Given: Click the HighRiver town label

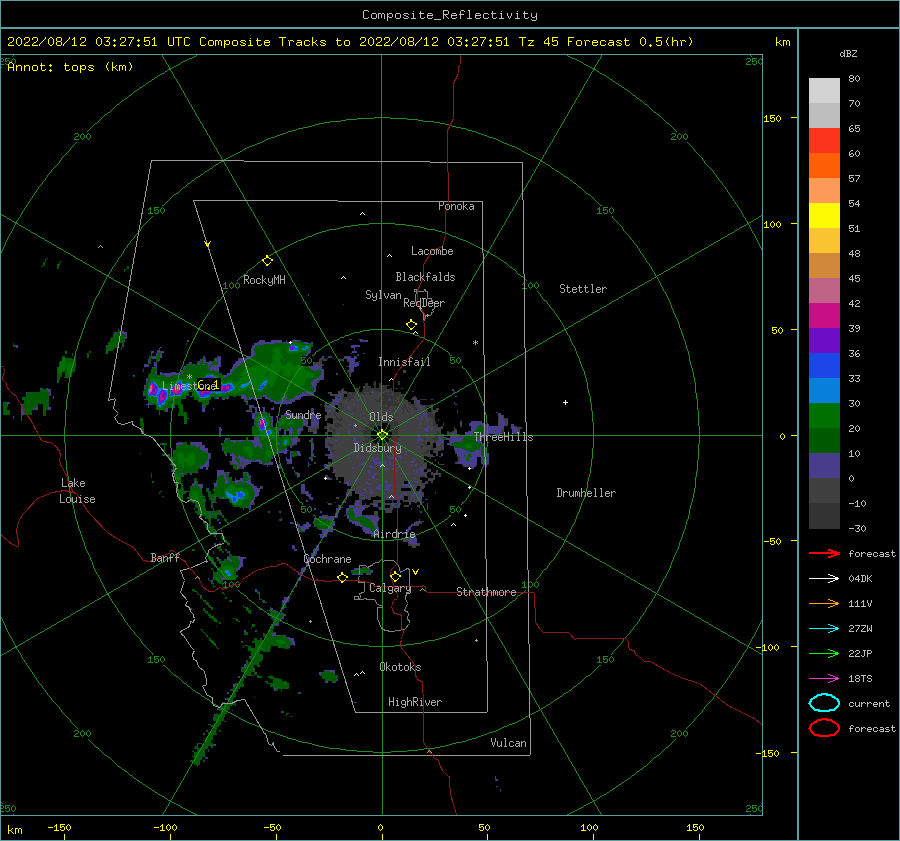Looking at the screenshot, I should coord(415,702).
